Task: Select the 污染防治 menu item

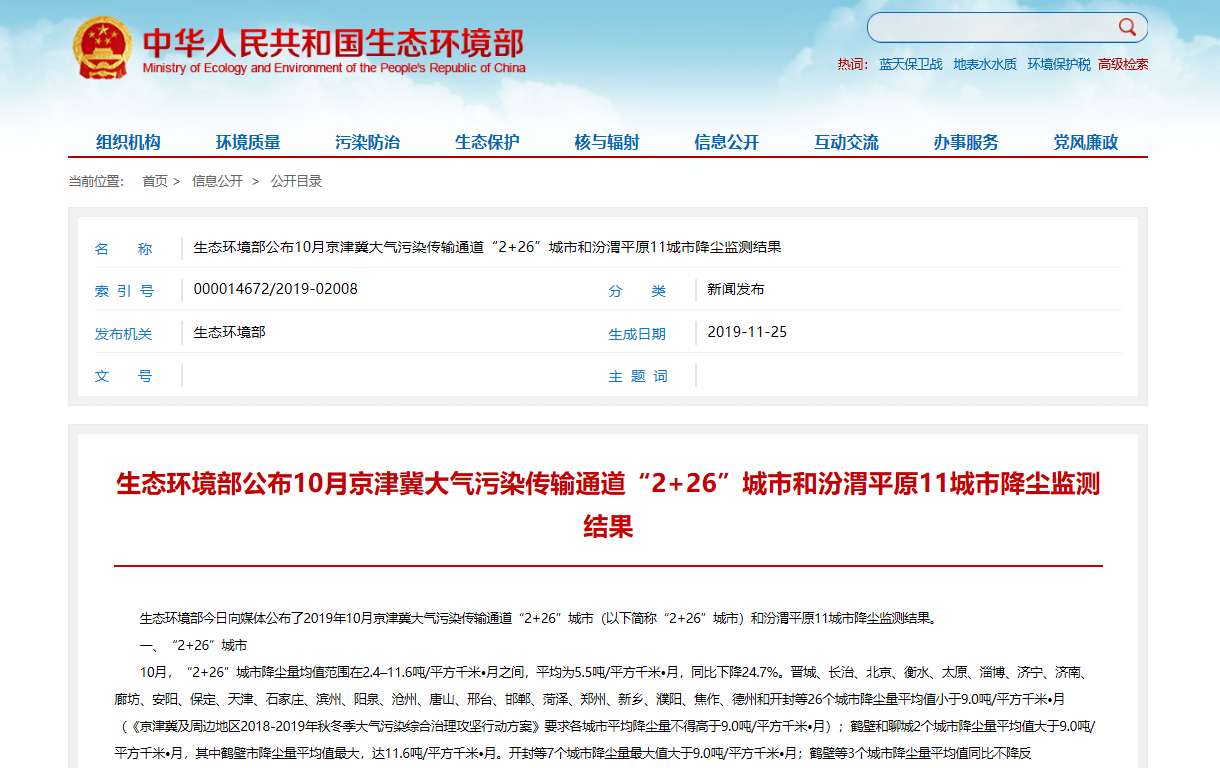Action: point(368,141)
